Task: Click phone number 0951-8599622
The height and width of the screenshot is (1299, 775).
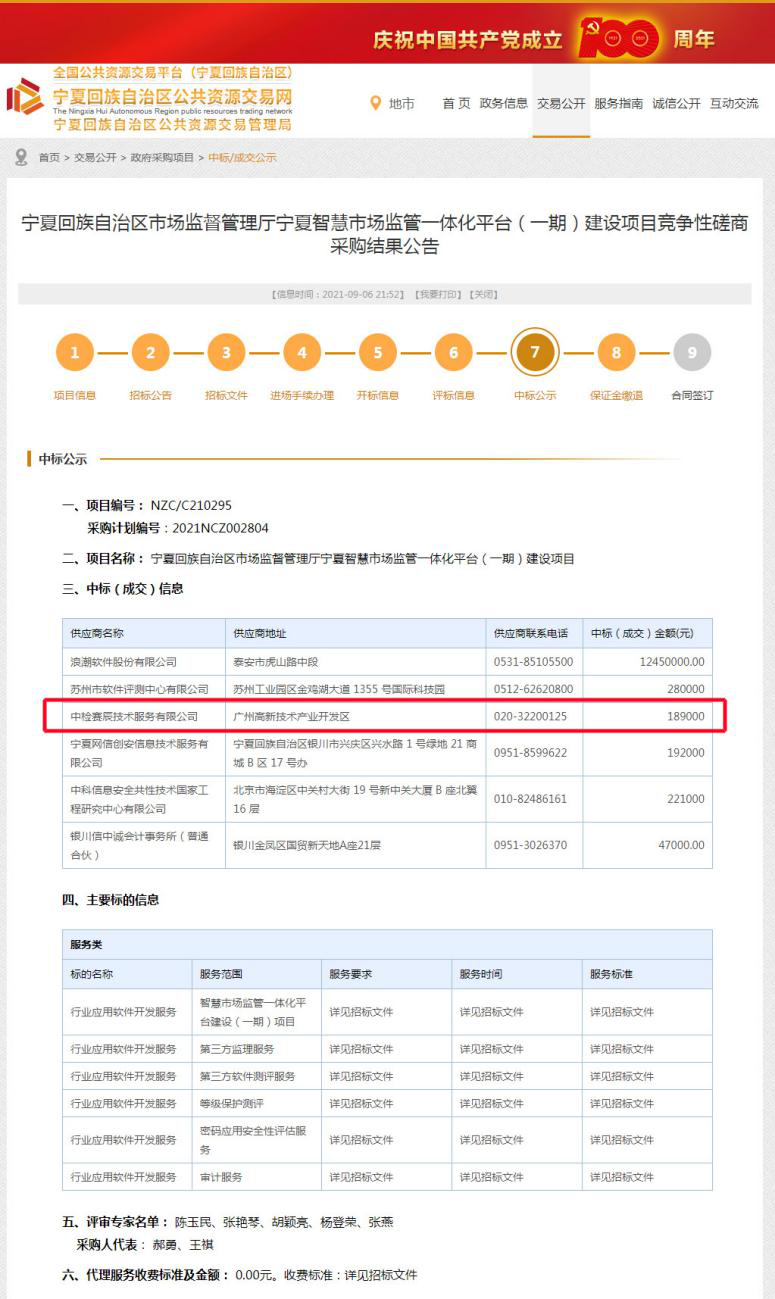Action: point(531,753)
